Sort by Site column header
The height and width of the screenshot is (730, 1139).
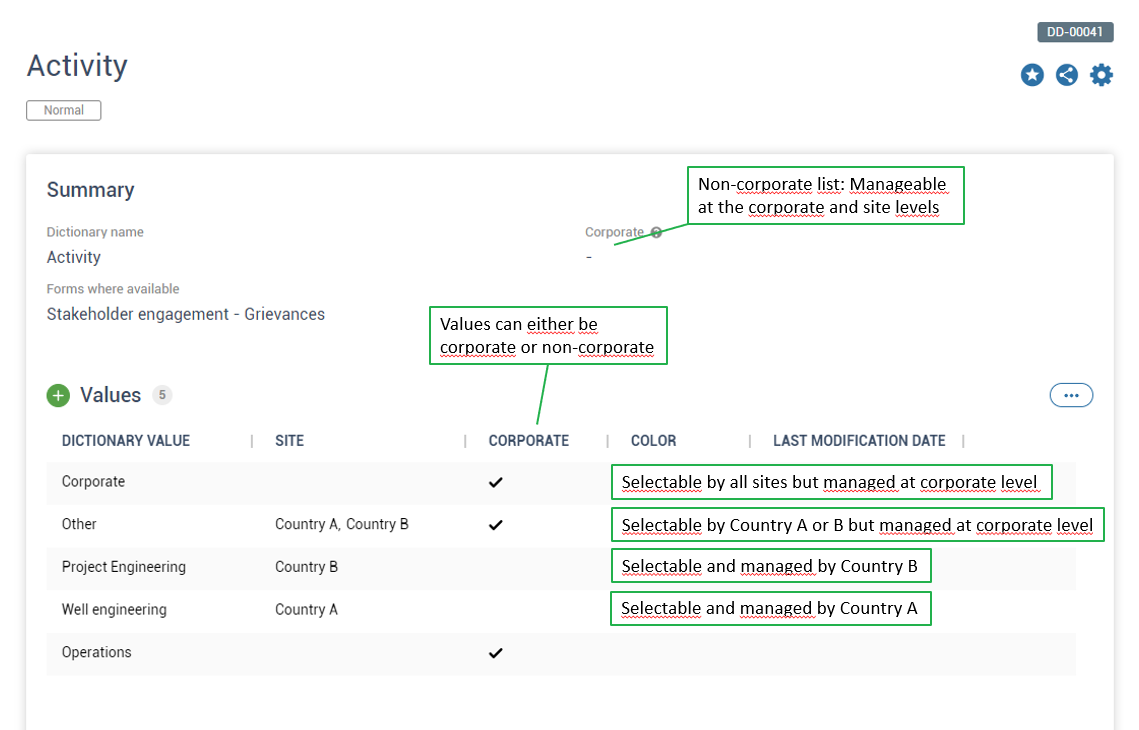tap(289, 441)
